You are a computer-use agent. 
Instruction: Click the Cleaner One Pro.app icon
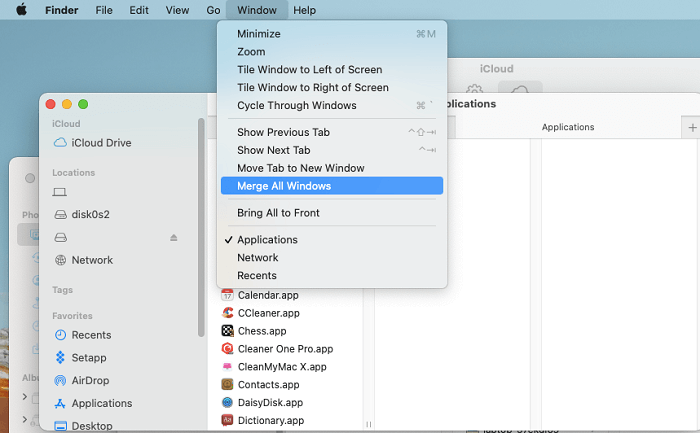click(x=227, y=349)
